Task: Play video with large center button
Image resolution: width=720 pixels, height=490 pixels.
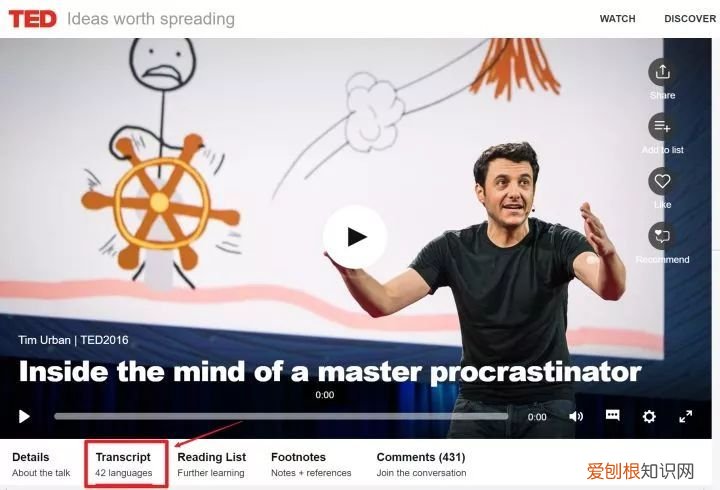Action: click(354, 237)
